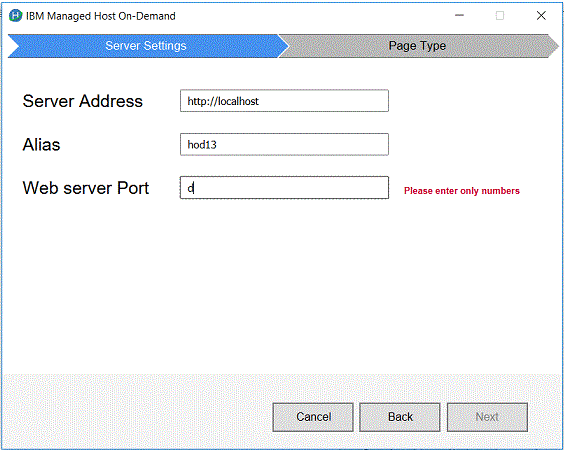This screenshot has width=564, height=451.
Task: Minimize the Managed Host On-Demand window
Action: click(459, 15)
